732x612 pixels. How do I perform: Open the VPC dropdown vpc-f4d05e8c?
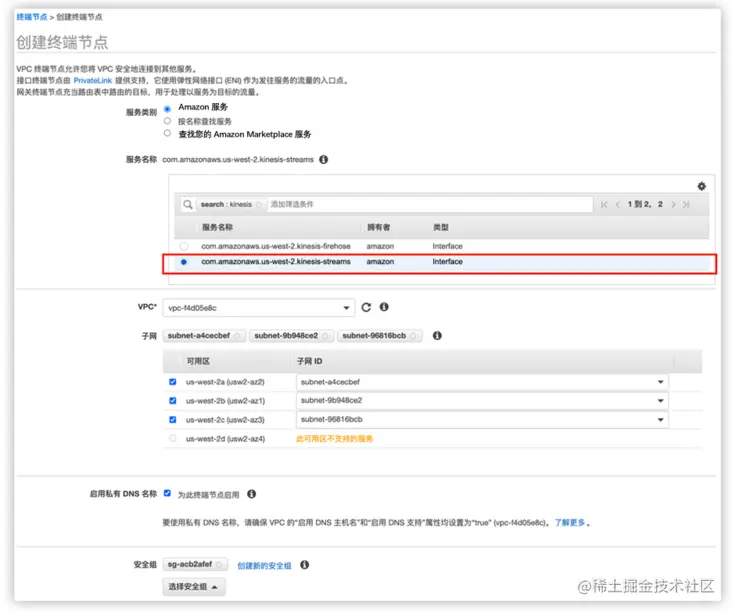coord(259,308)
